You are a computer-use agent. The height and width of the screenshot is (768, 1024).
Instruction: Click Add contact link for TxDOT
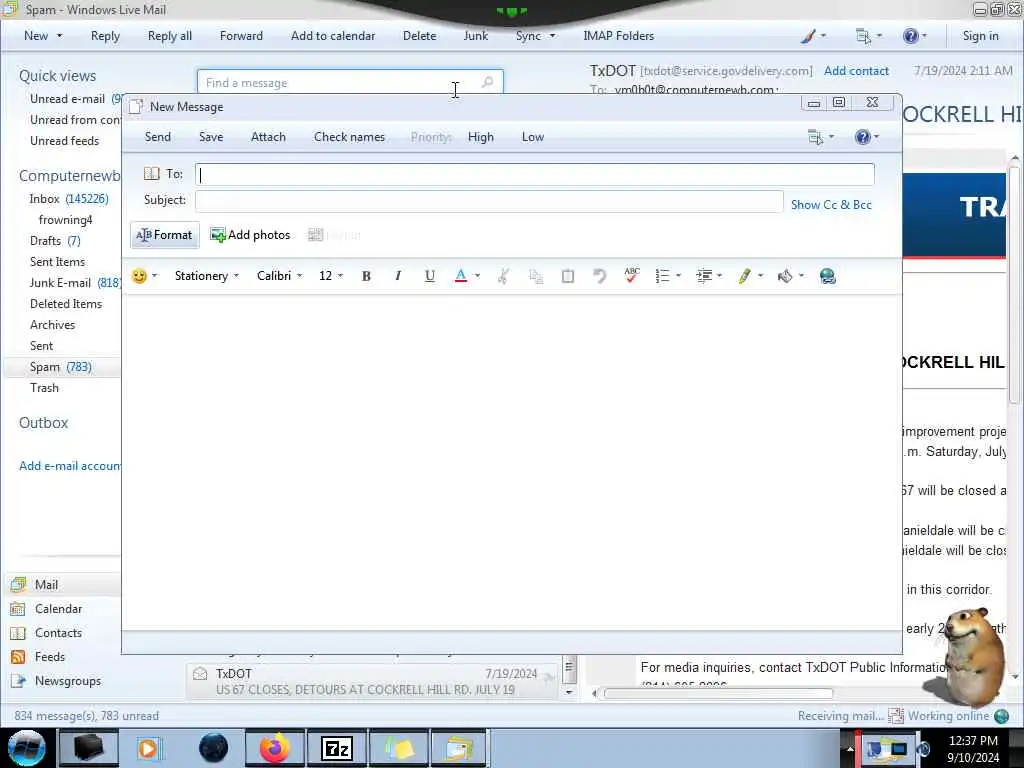856,71
